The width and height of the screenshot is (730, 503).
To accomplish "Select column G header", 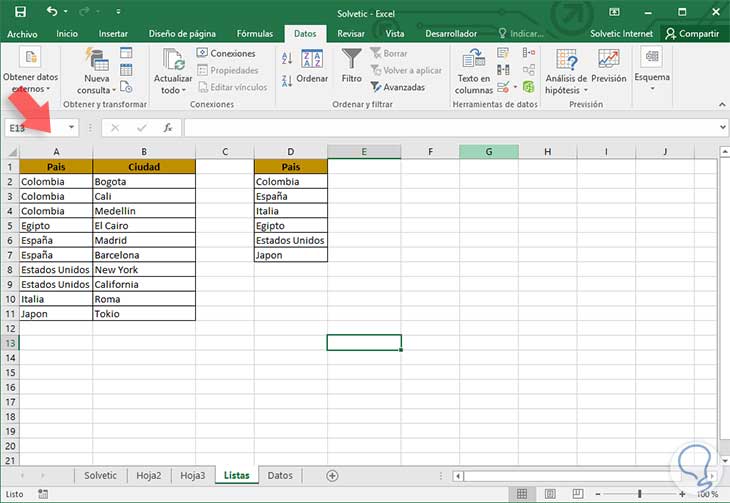I will point(488,151).
